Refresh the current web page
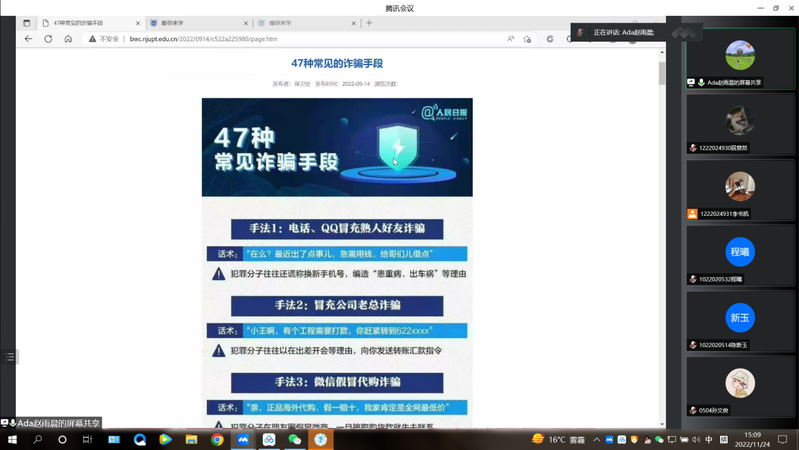The height and width of the screenshot is (450, 799). point(48,39)
